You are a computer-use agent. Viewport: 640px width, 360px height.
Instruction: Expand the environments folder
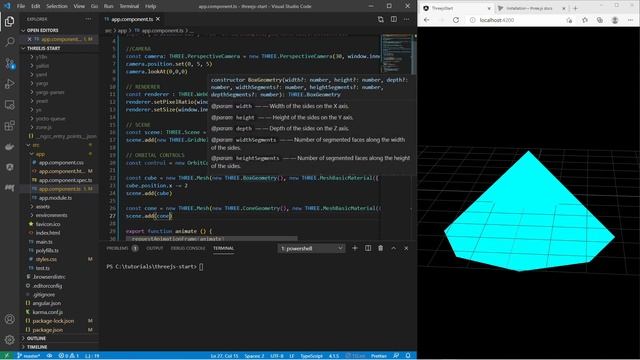(51, 215)
